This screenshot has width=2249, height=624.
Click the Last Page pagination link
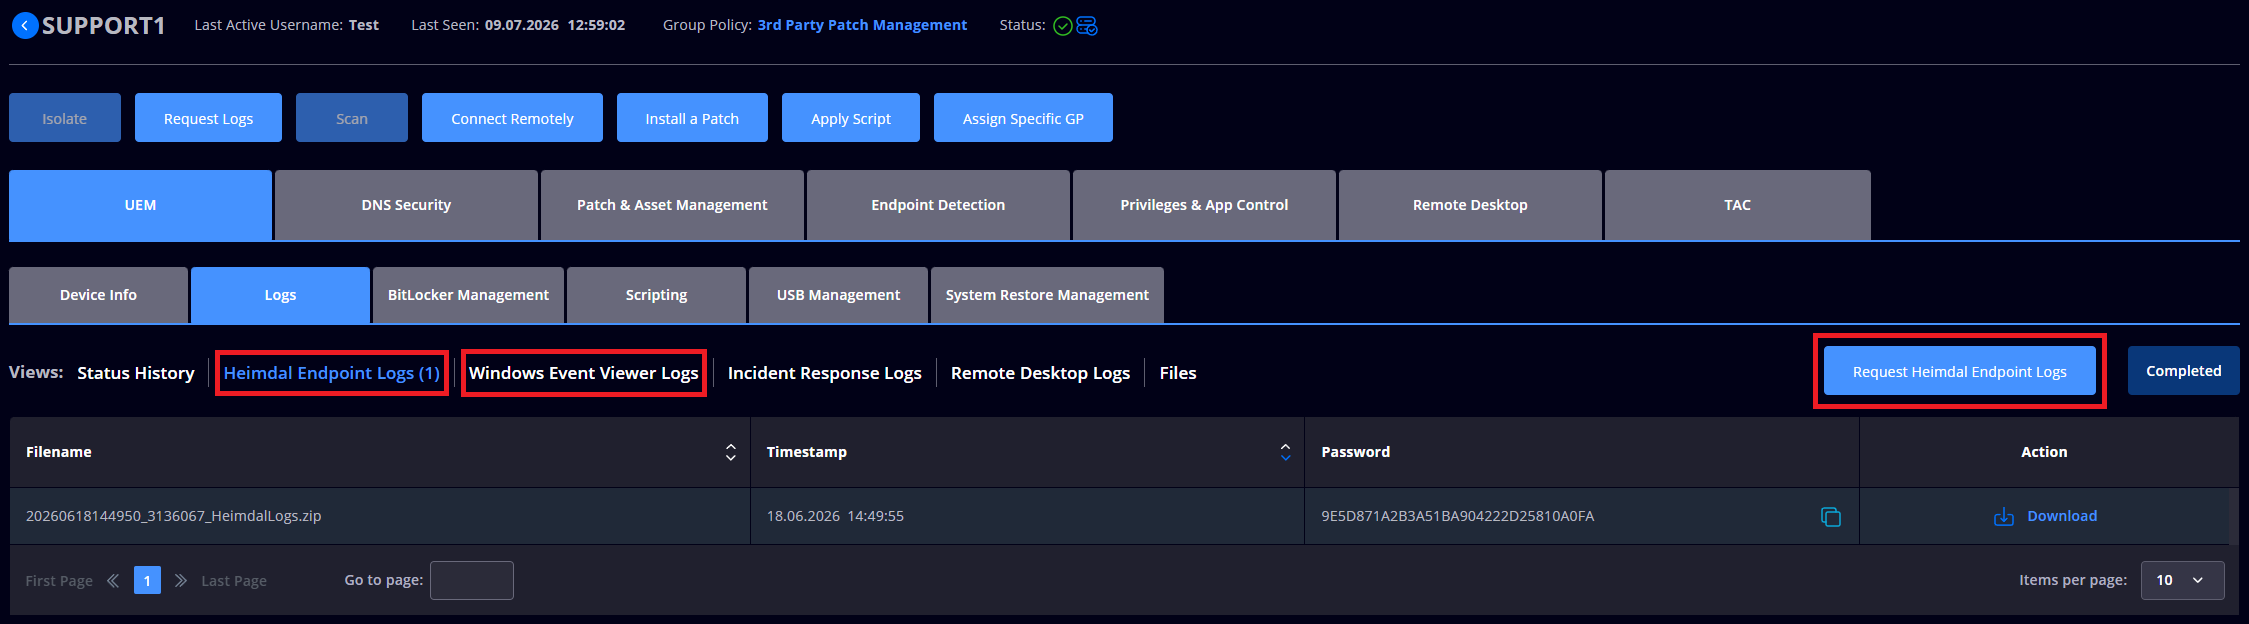(x=234, y=581)
